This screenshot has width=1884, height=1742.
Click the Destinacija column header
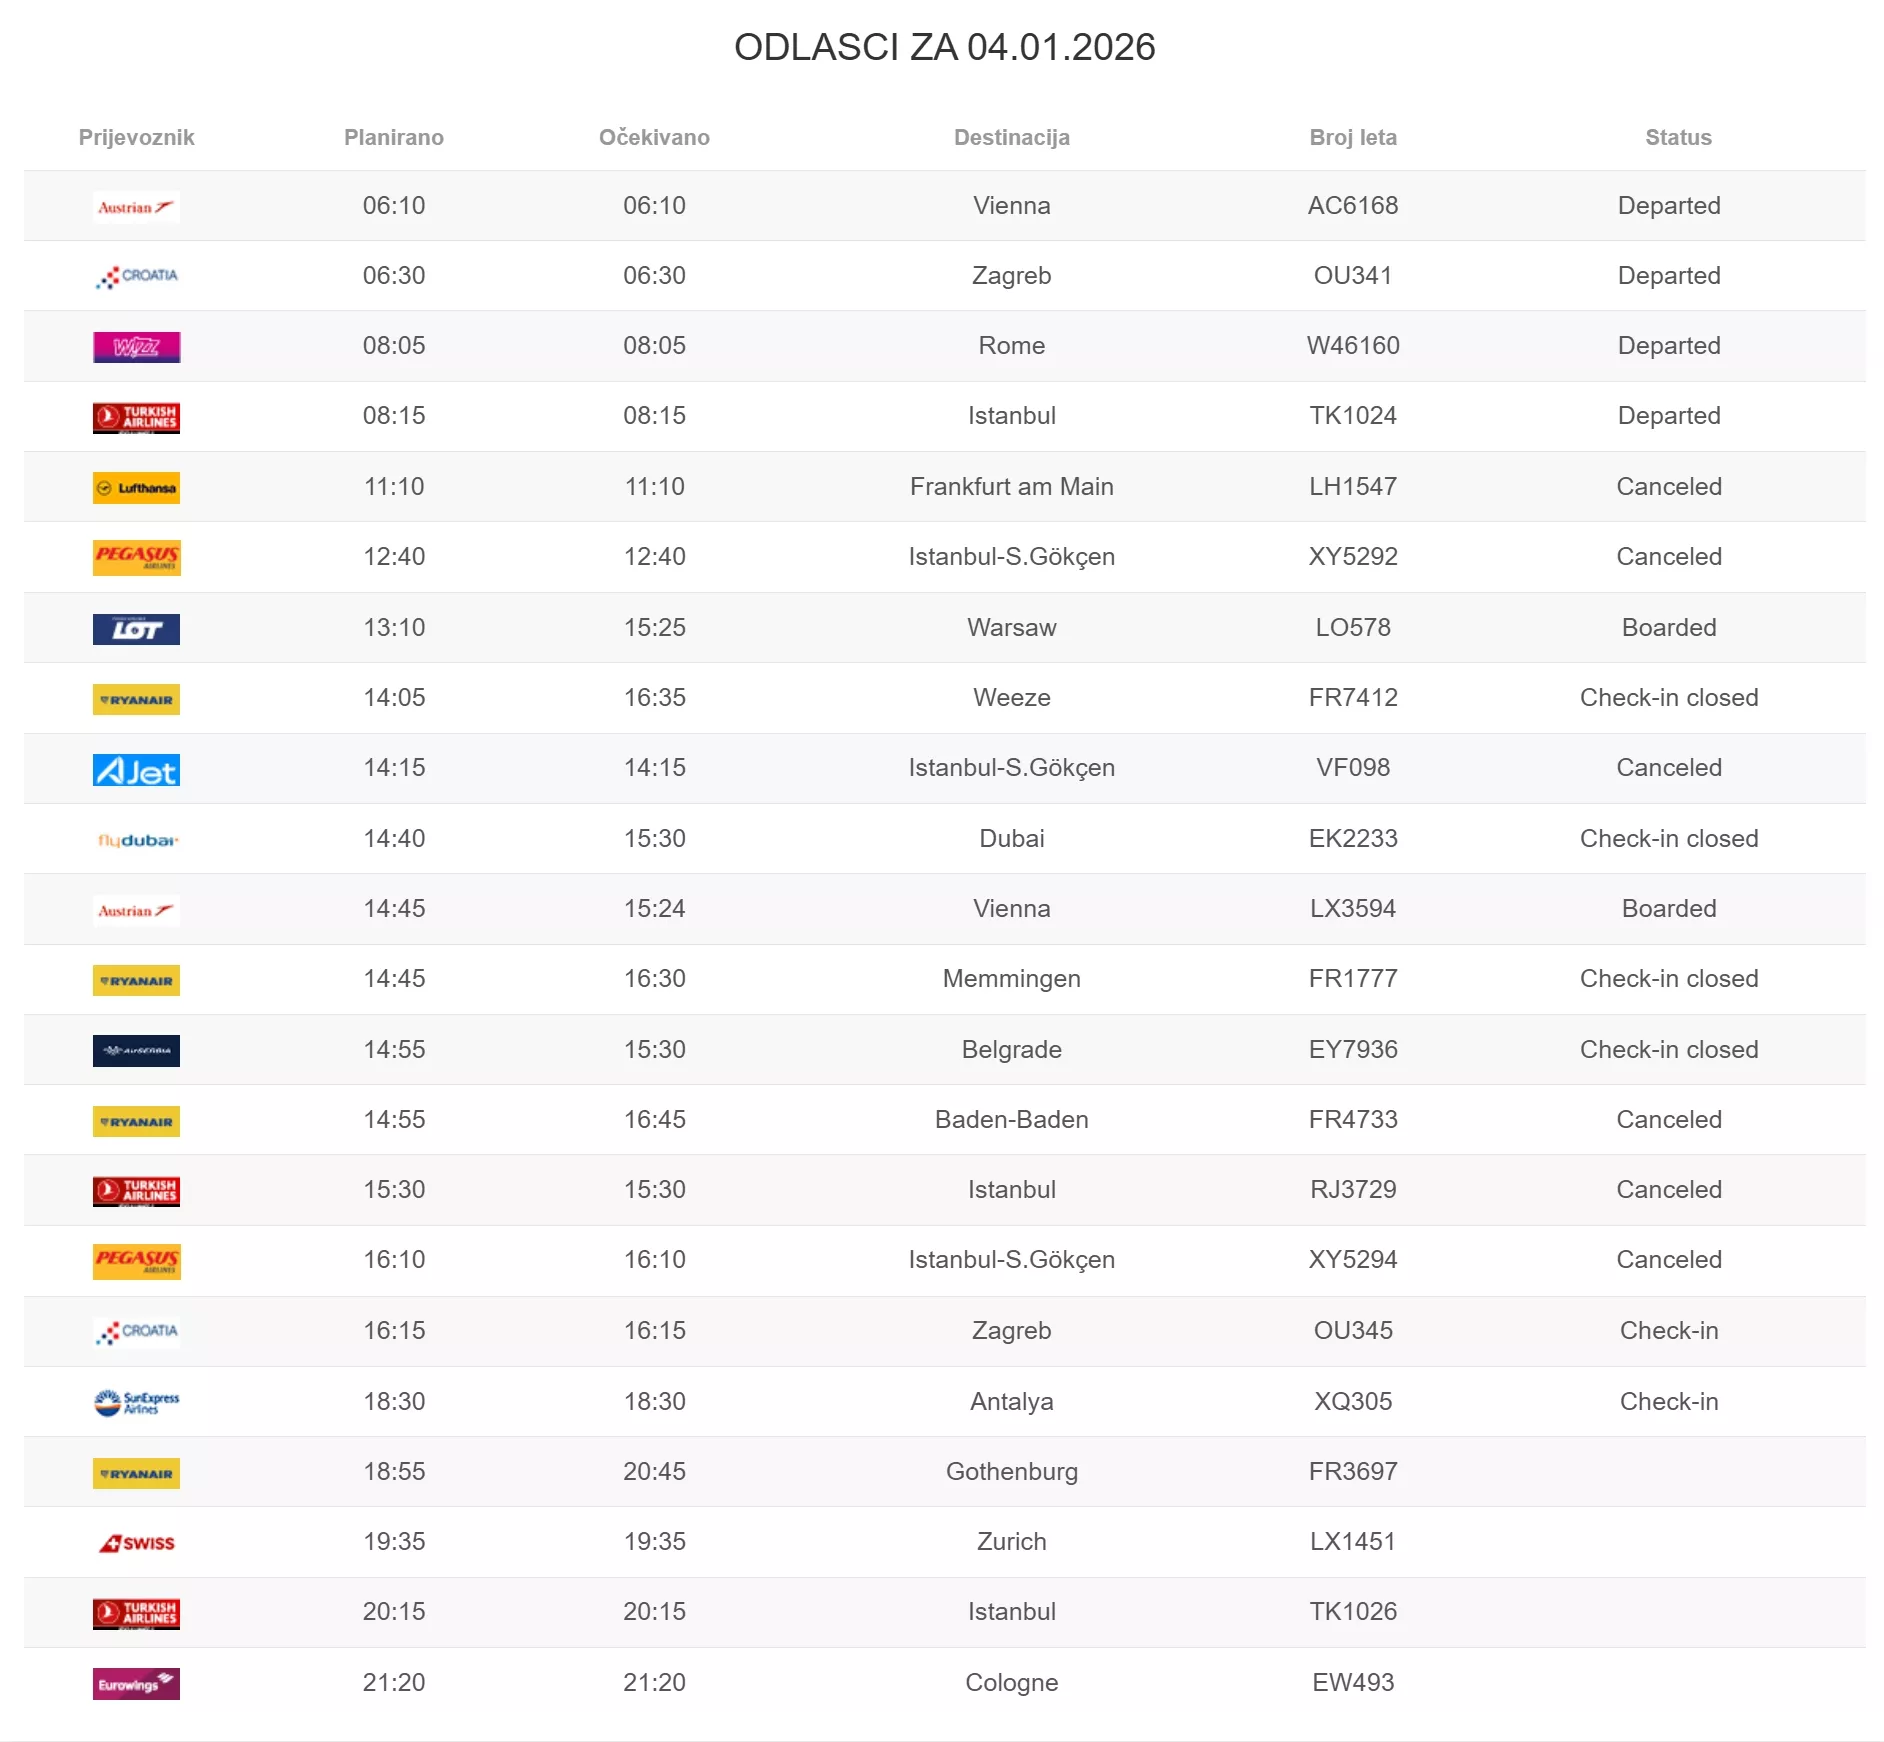point(1011,138)
